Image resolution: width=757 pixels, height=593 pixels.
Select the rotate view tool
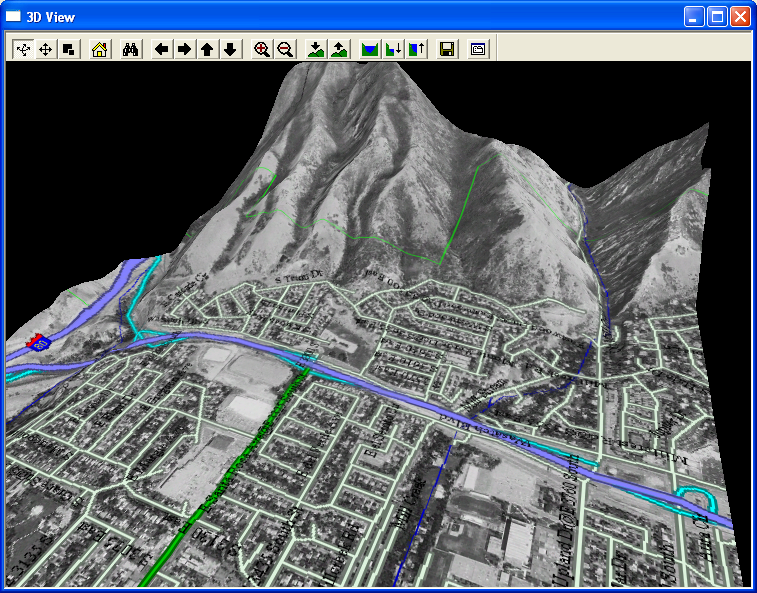[22, 49]
